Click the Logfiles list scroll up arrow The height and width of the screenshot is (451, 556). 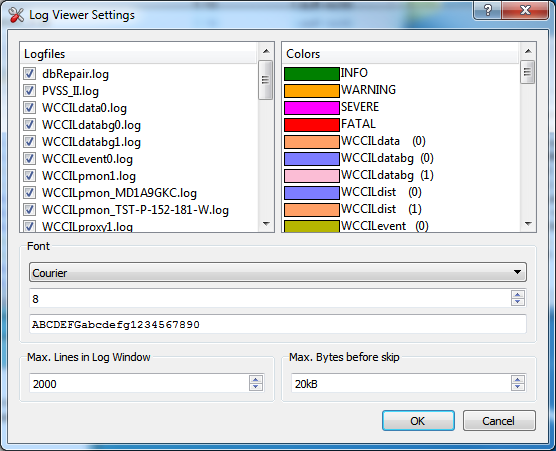[266, 51]
